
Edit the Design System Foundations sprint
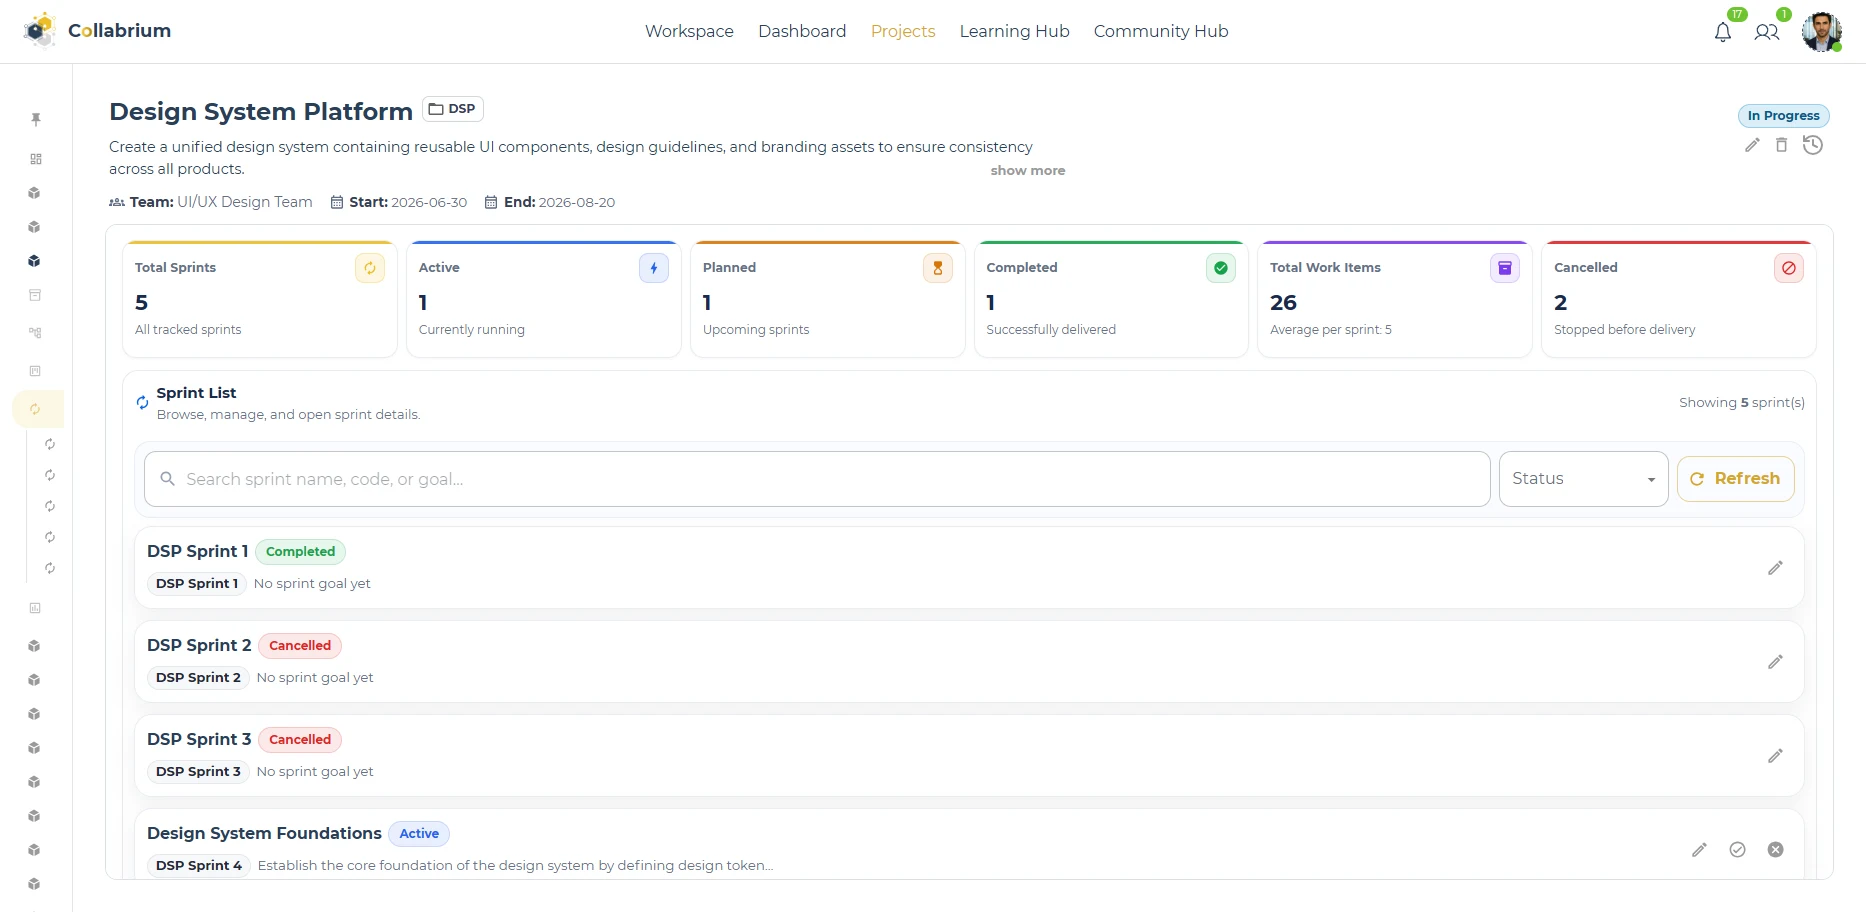[1699, 850]
